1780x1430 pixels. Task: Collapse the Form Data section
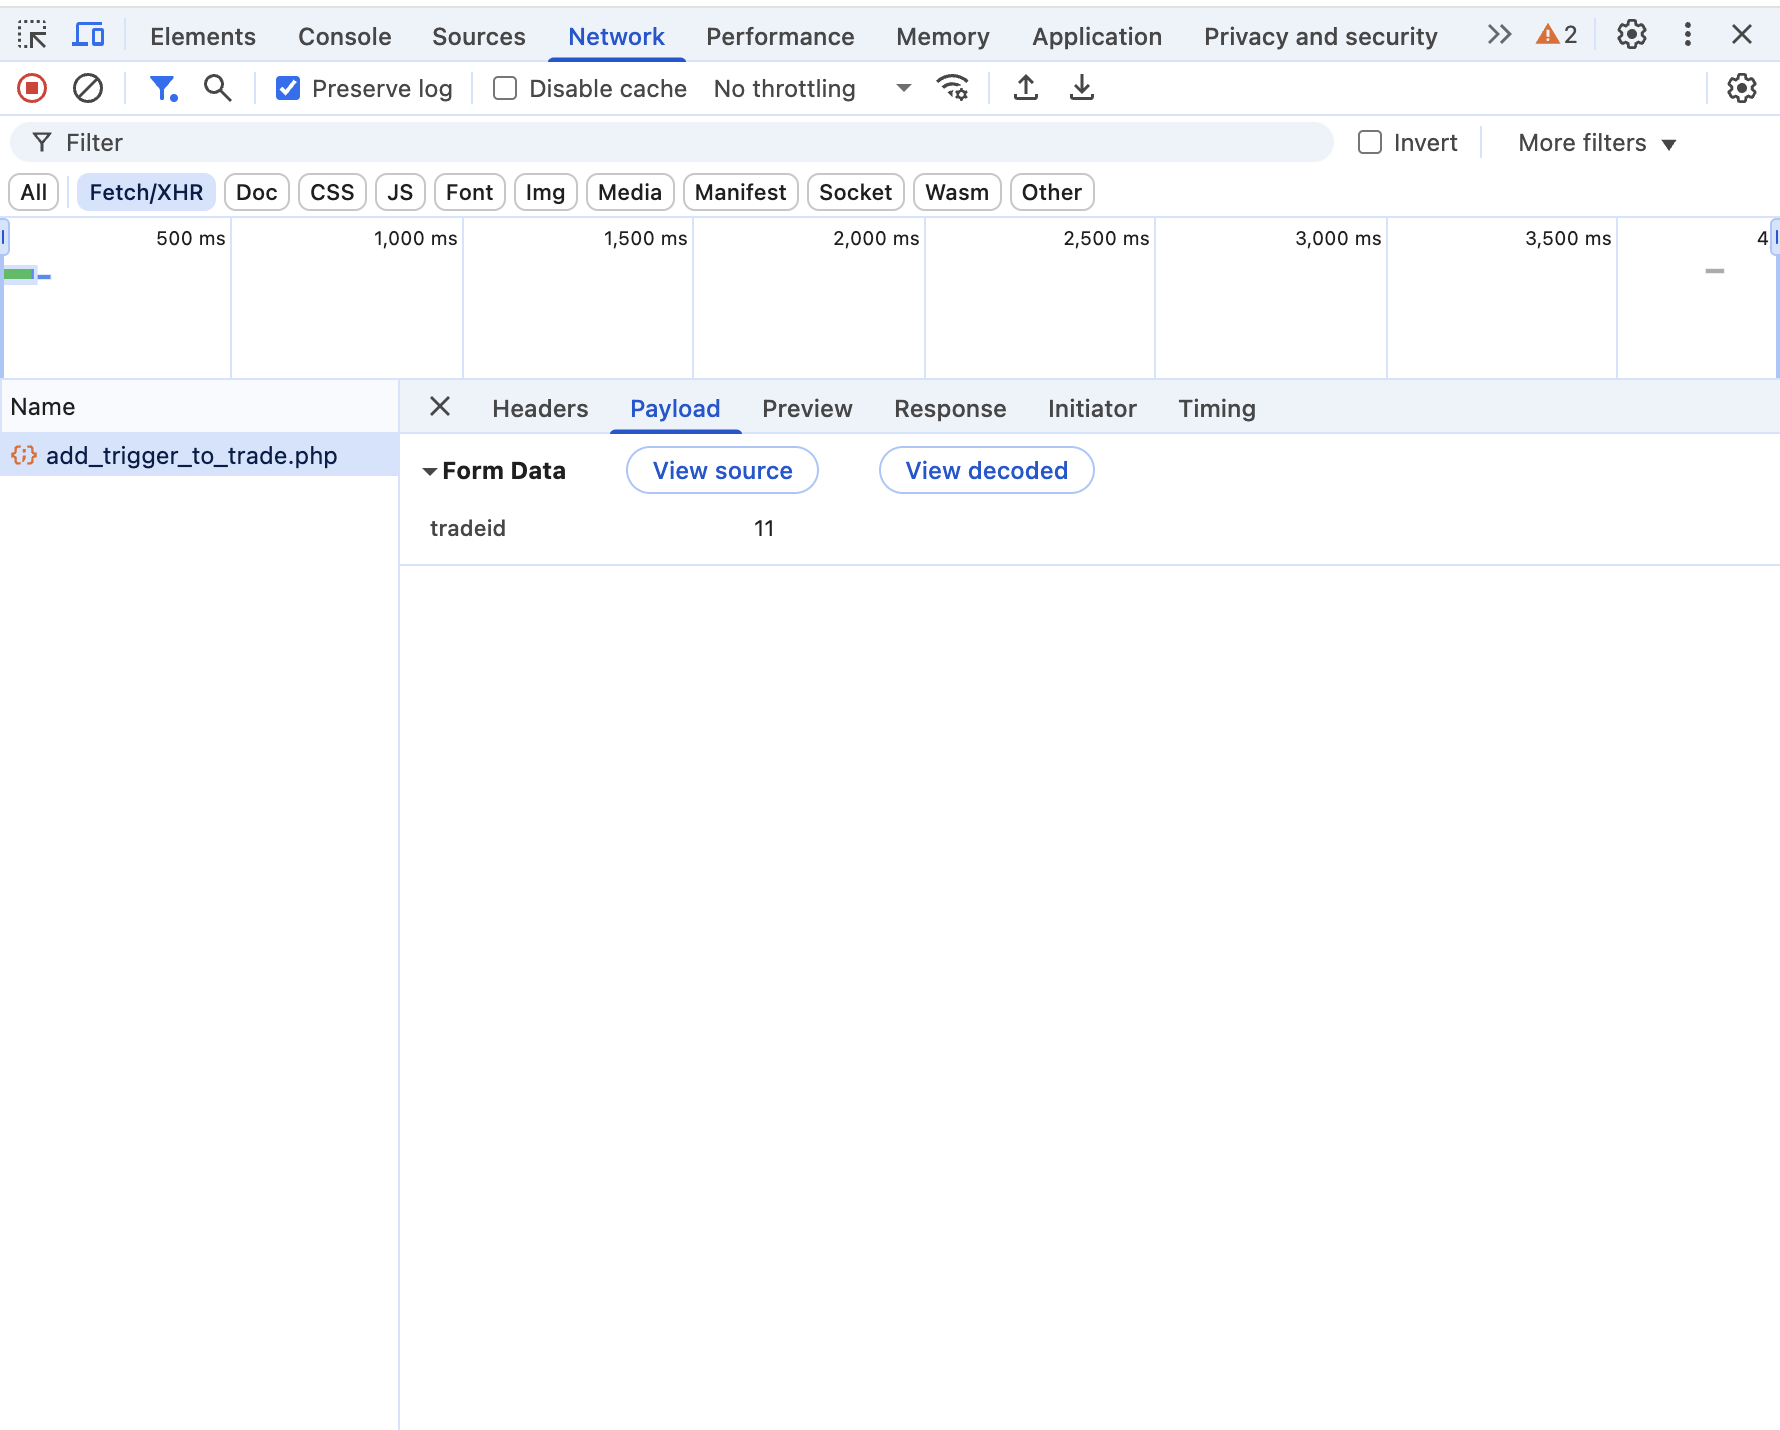[x=430, y=471]
